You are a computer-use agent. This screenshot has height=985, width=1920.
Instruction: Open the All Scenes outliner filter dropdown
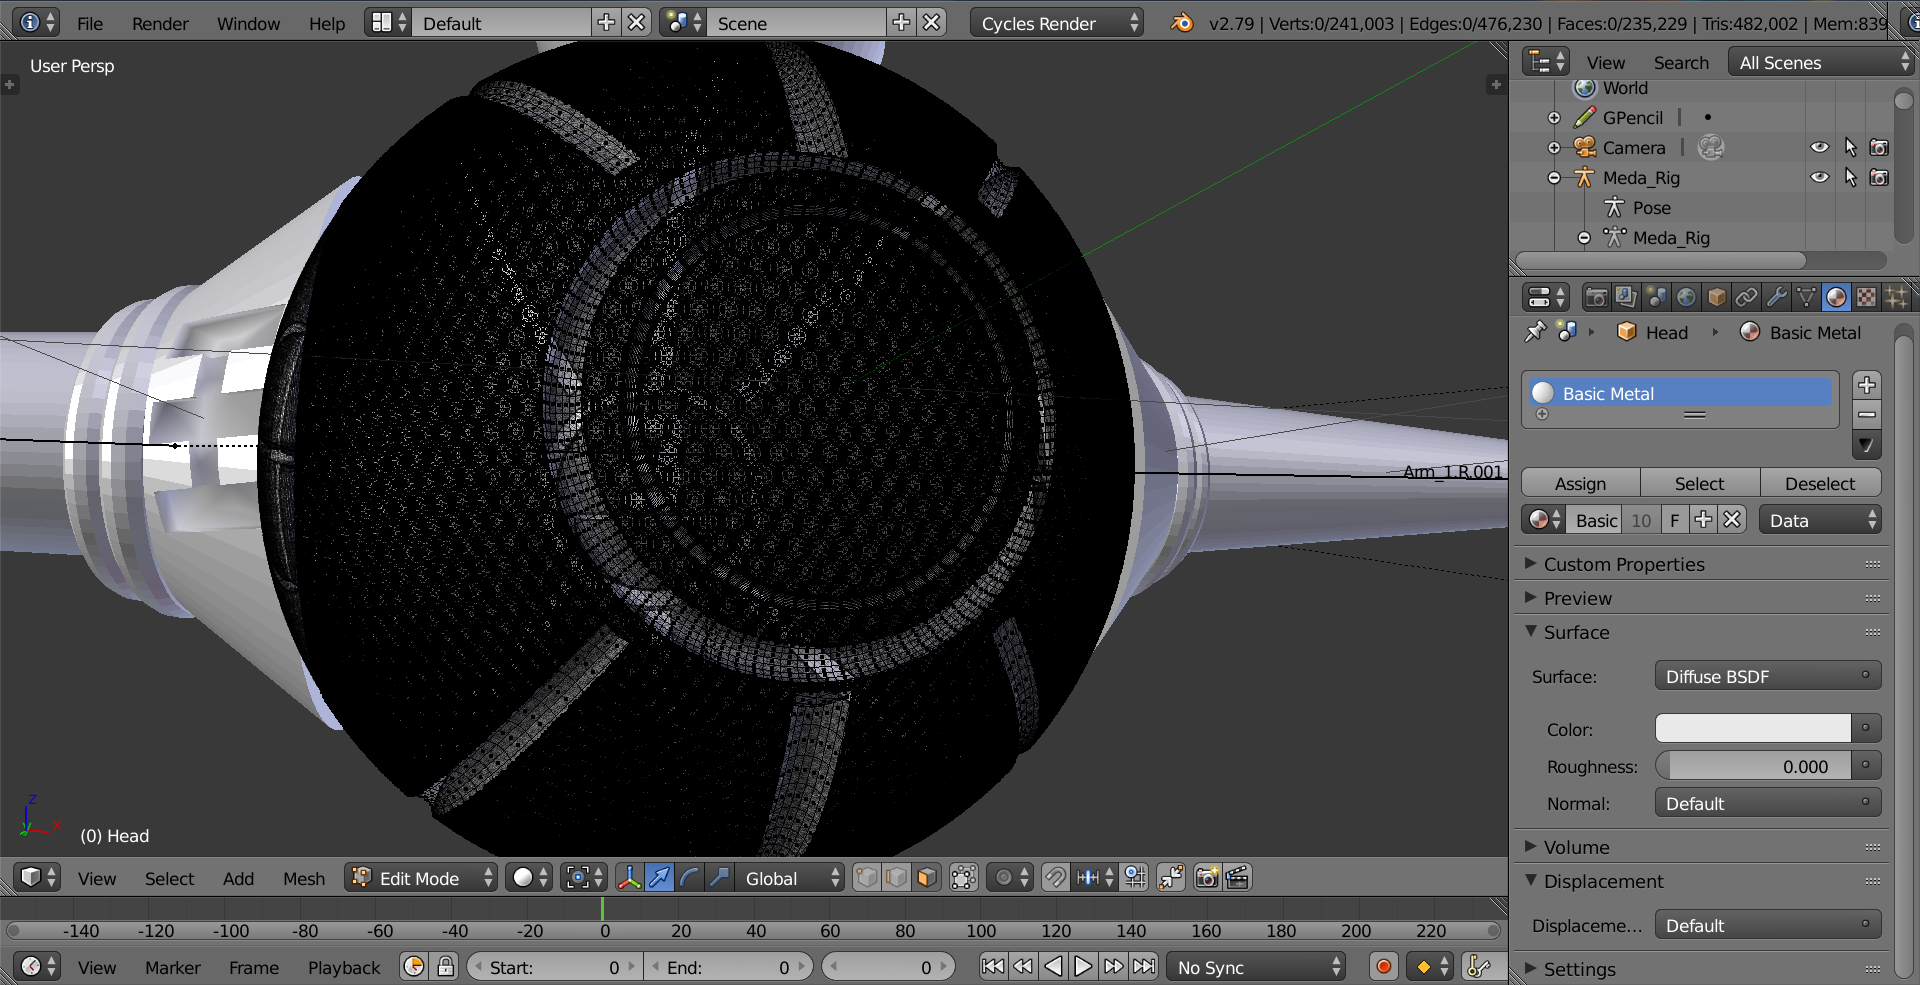[x=1821, y=62]
